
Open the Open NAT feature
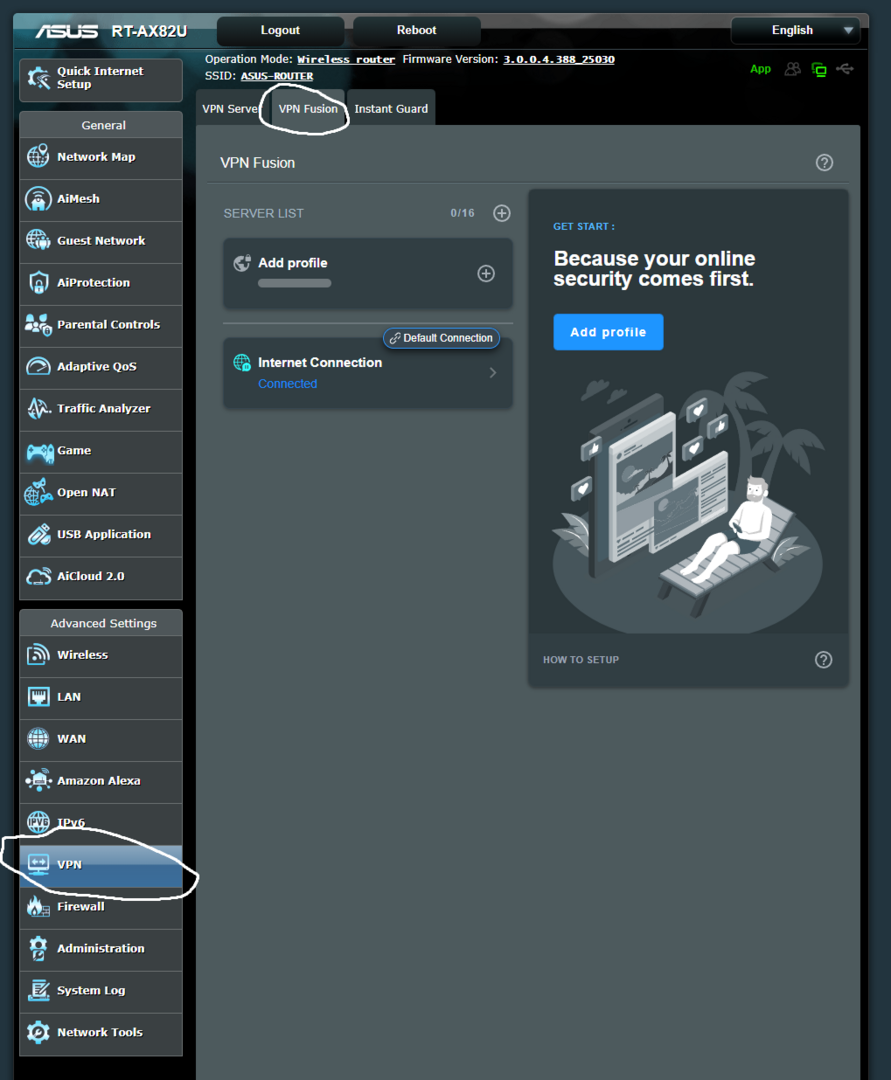coord(100,494)
